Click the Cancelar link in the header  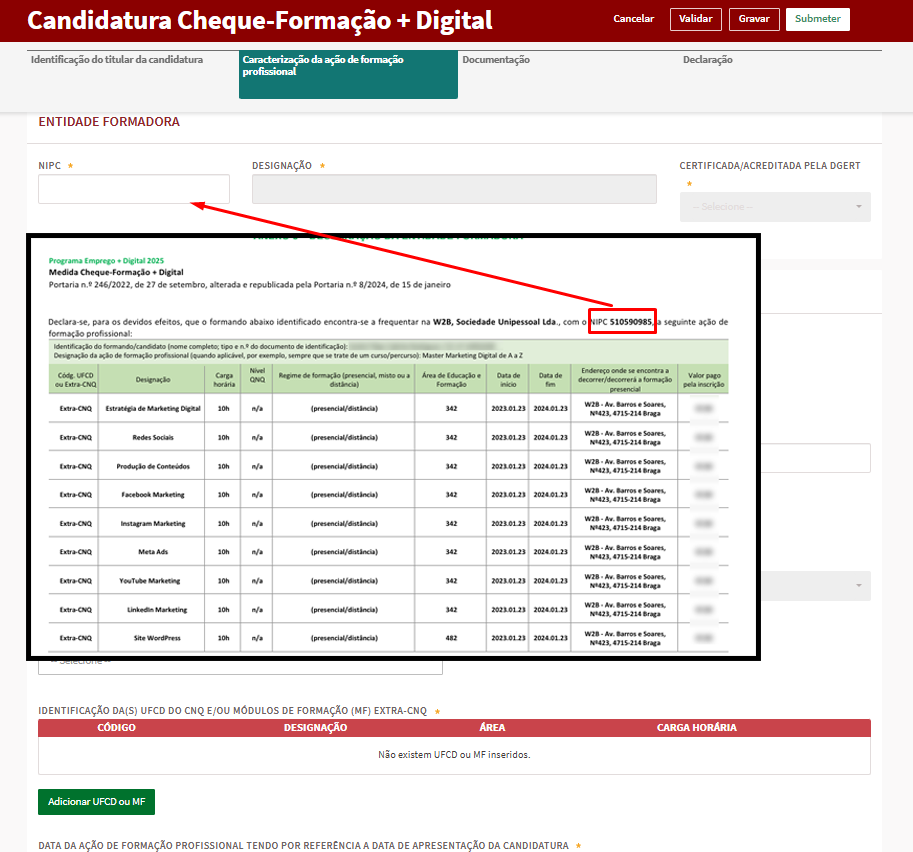coord(633,19)
